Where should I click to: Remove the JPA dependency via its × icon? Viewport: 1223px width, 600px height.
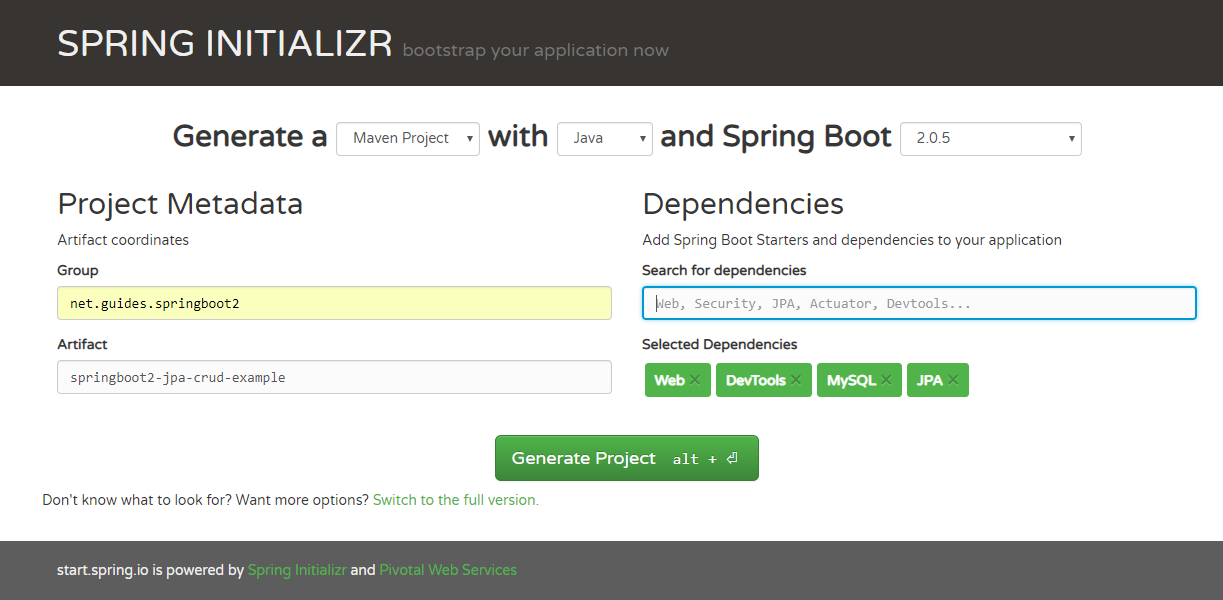coord(952,380)
